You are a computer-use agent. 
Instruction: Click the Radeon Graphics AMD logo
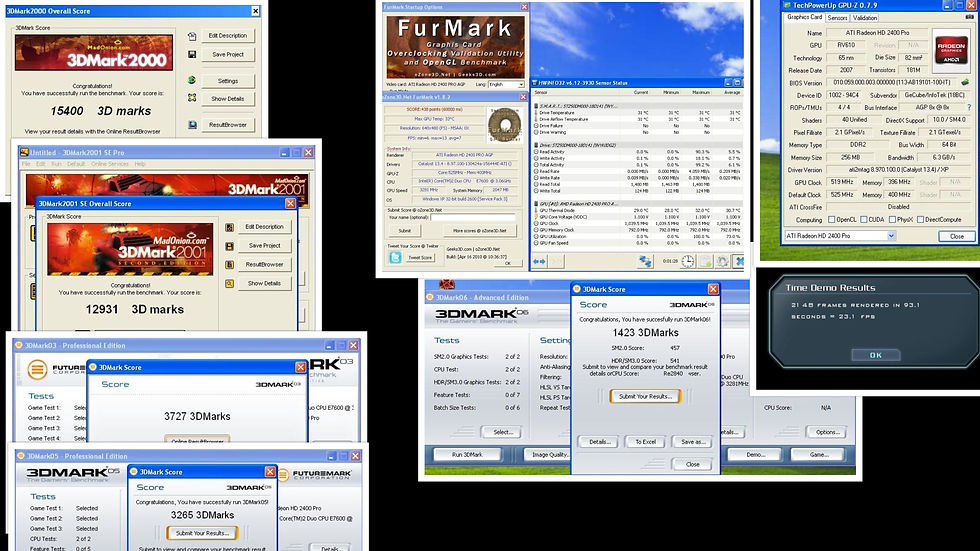(951, 49)
